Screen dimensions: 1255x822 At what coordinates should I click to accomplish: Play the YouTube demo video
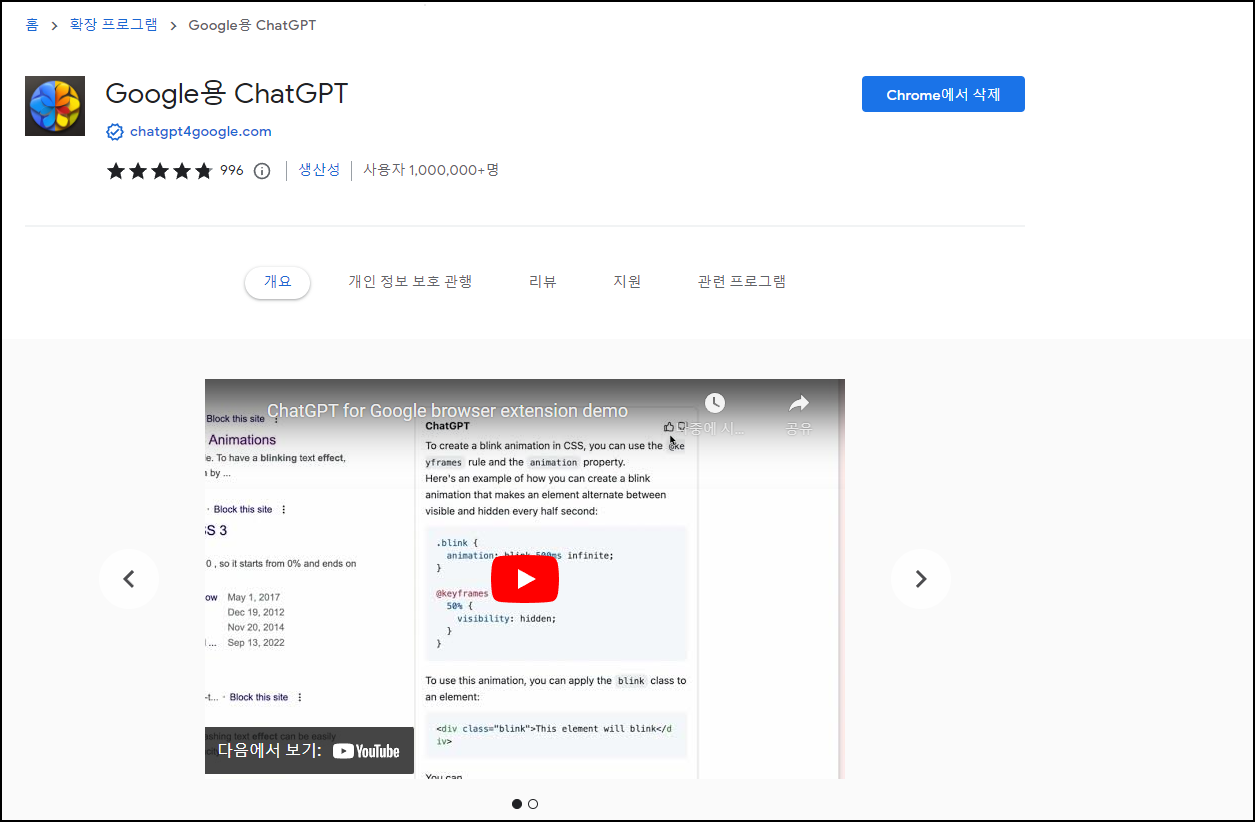click(525, 579)
